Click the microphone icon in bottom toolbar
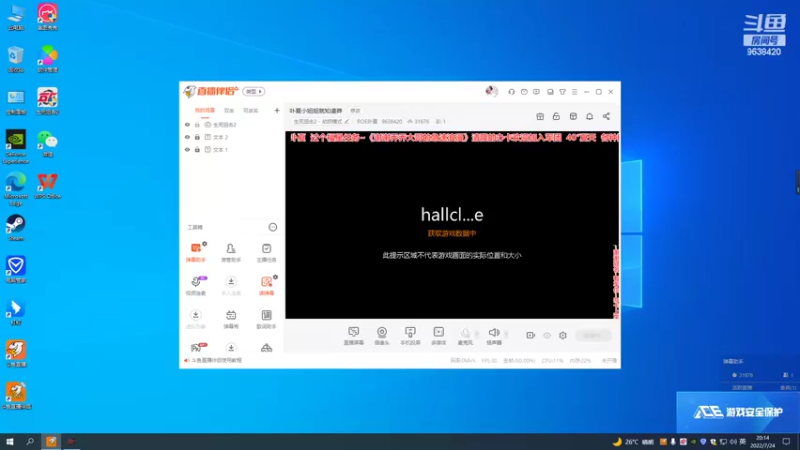Image resolution: width=800 pixels, height=450 pixels. pos(465,333)
